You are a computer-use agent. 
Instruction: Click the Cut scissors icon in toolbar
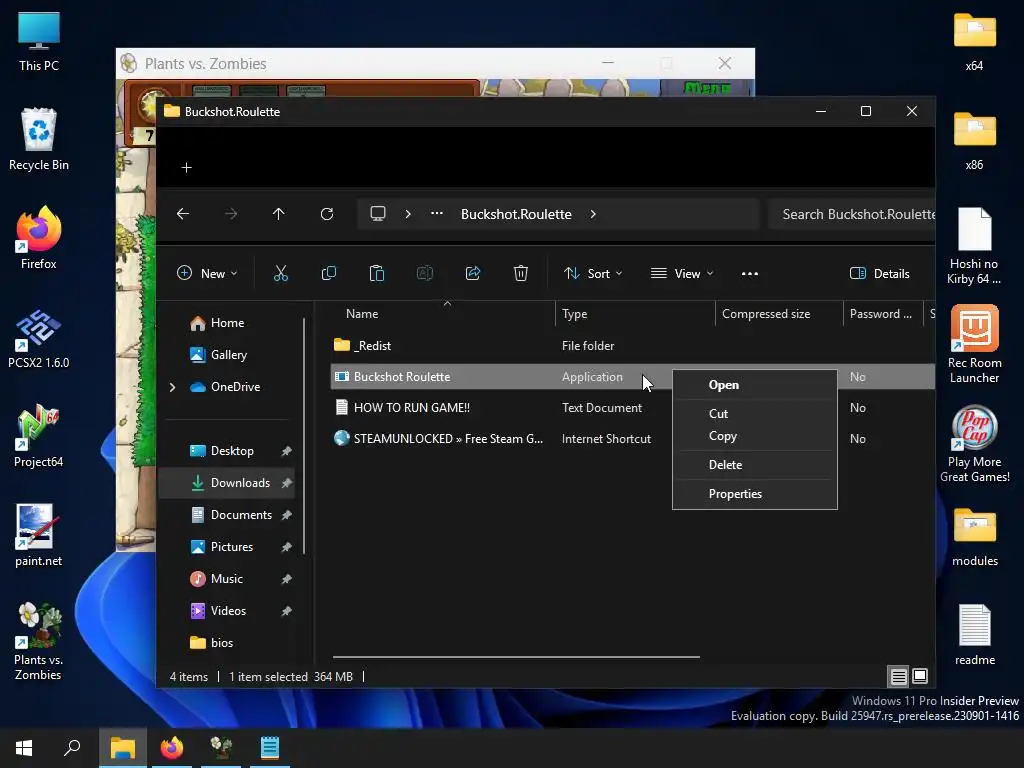[x=281, y=274]
